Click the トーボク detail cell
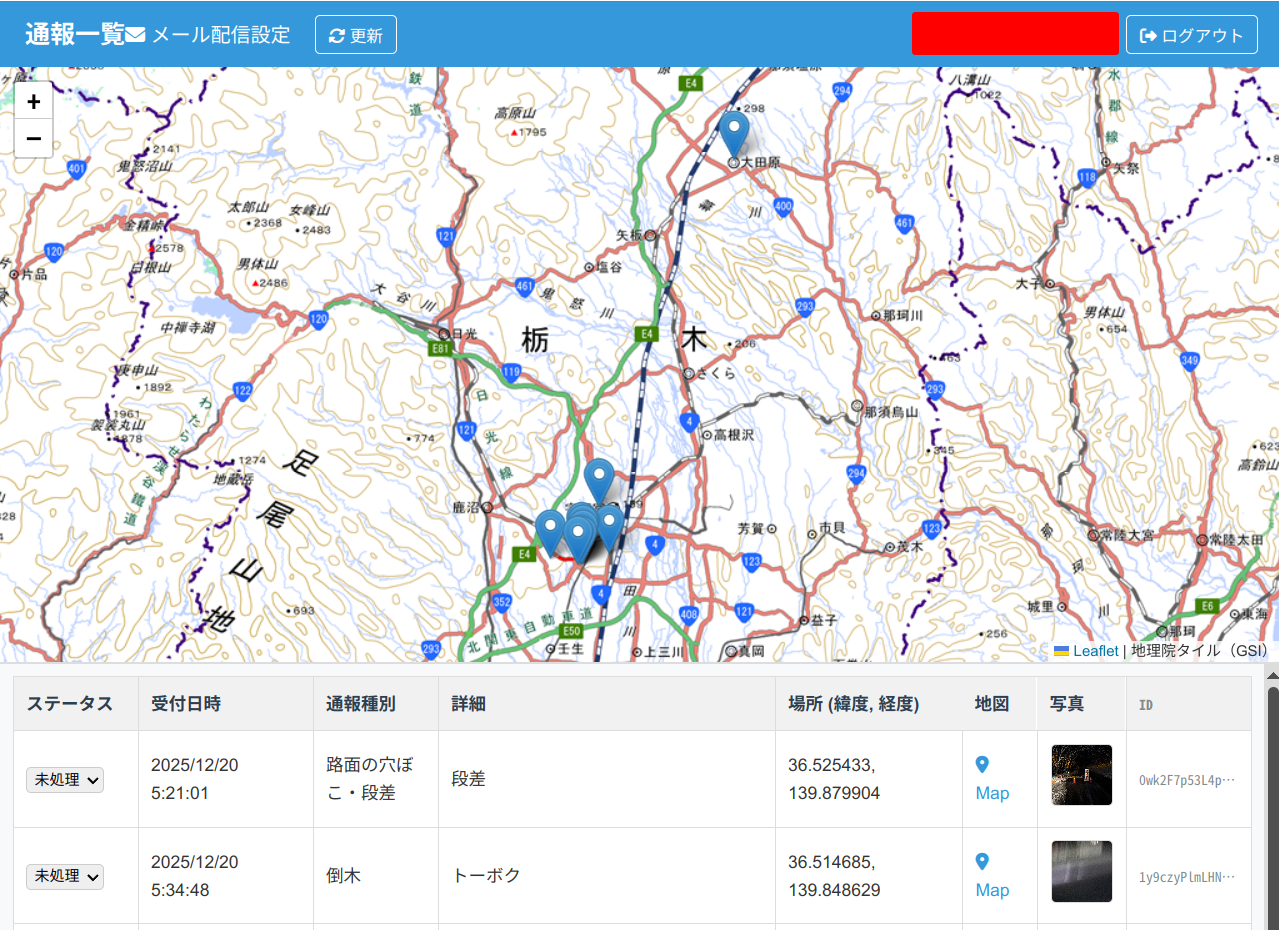This screenshot has width=1279, height=930. click(607, 876)
